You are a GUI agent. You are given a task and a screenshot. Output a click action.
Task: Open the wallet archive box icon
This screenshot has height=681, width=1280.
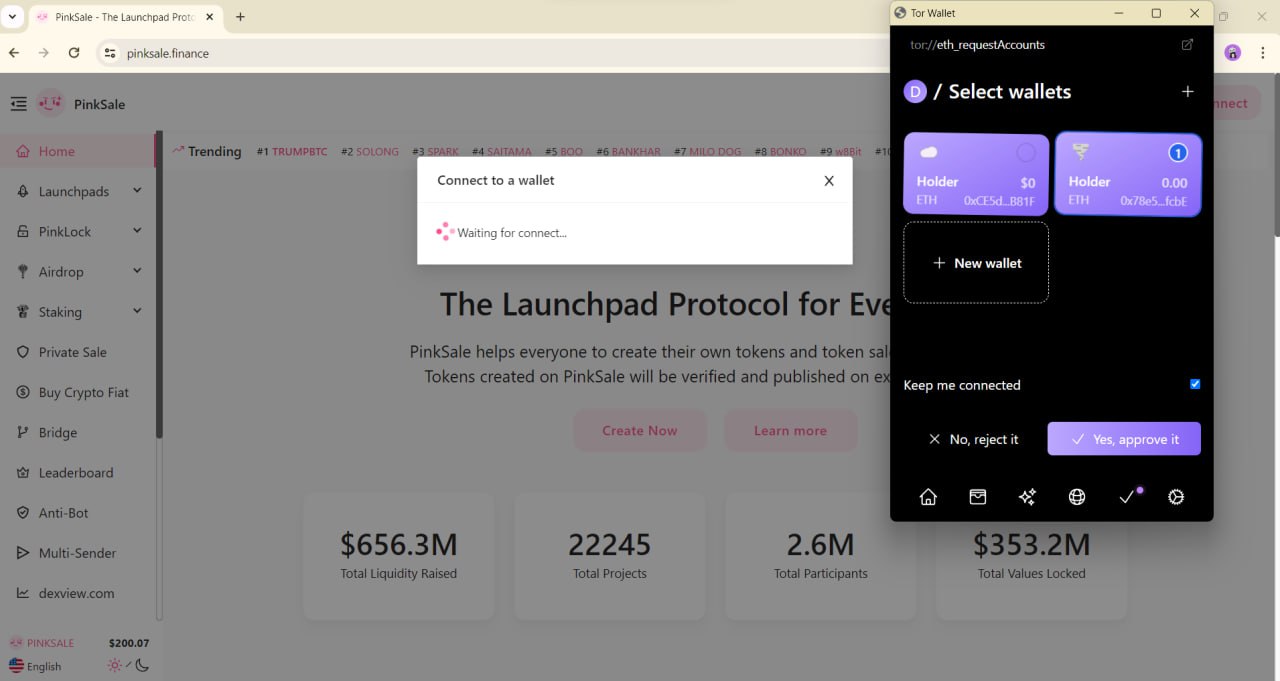[978, 497]
